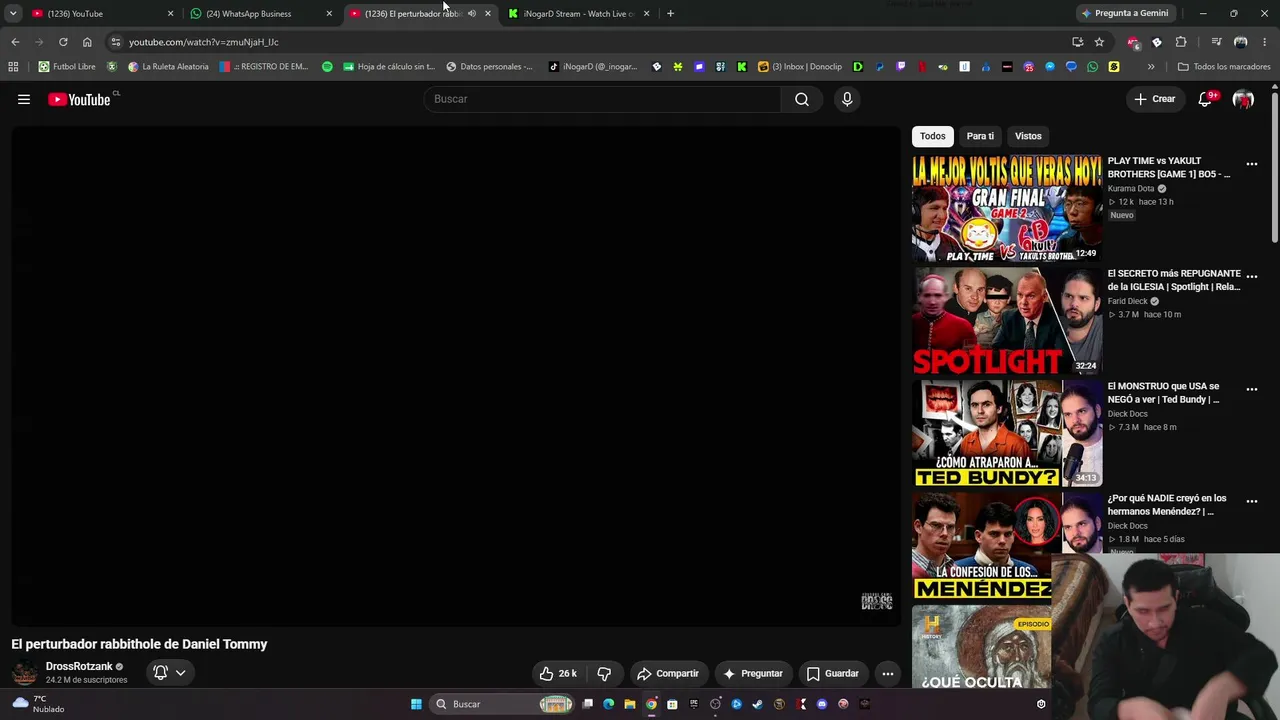Screen dimensions: 1280x720
Task: Click the YouTube search input field
Action: pos(603,99)
